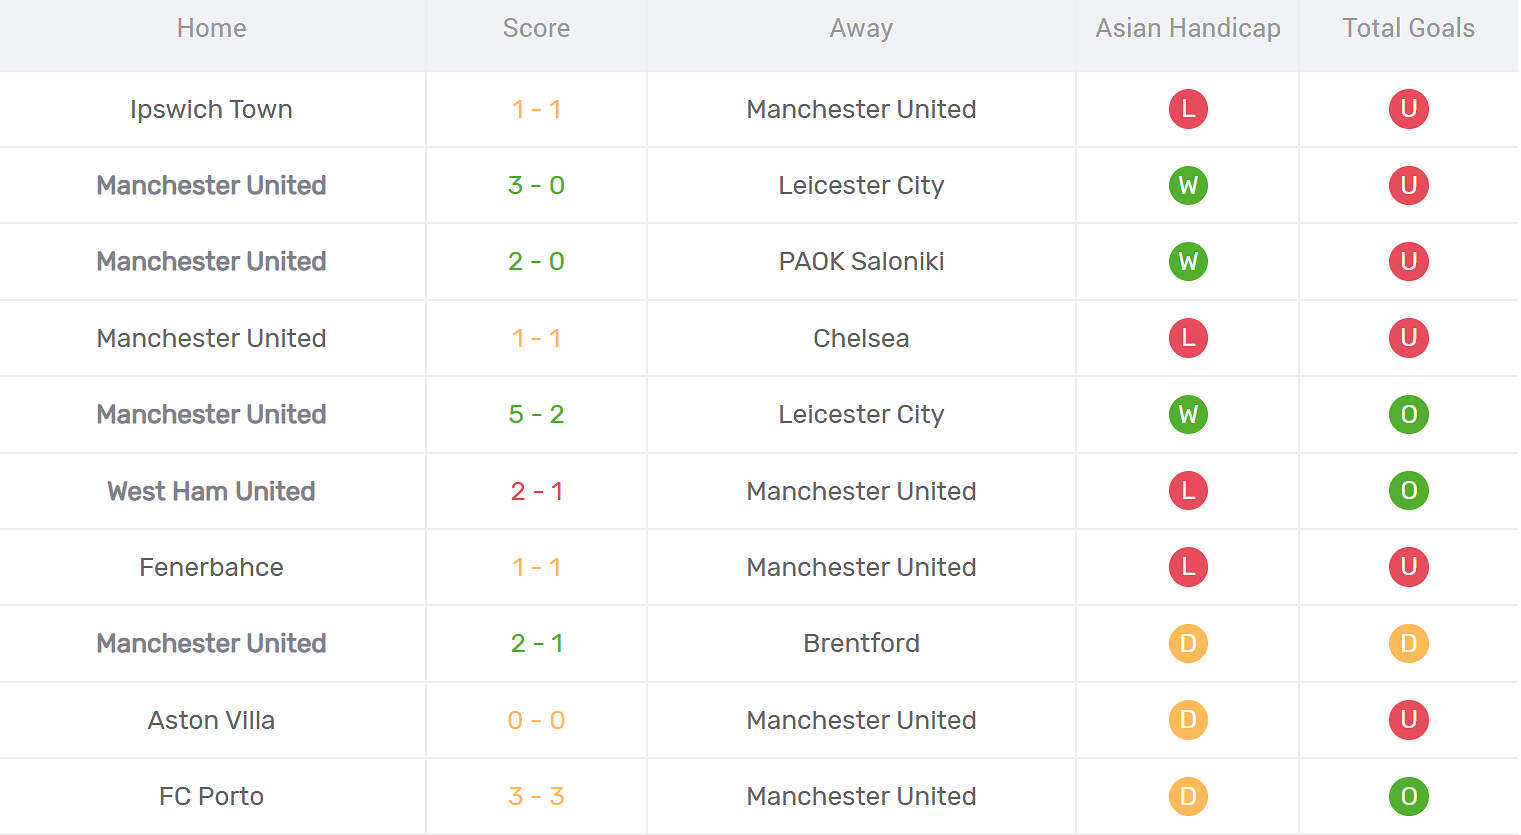The width and height of the screenshot is (1521, 835).
Task: Click the Home column header
Action: 211,28
